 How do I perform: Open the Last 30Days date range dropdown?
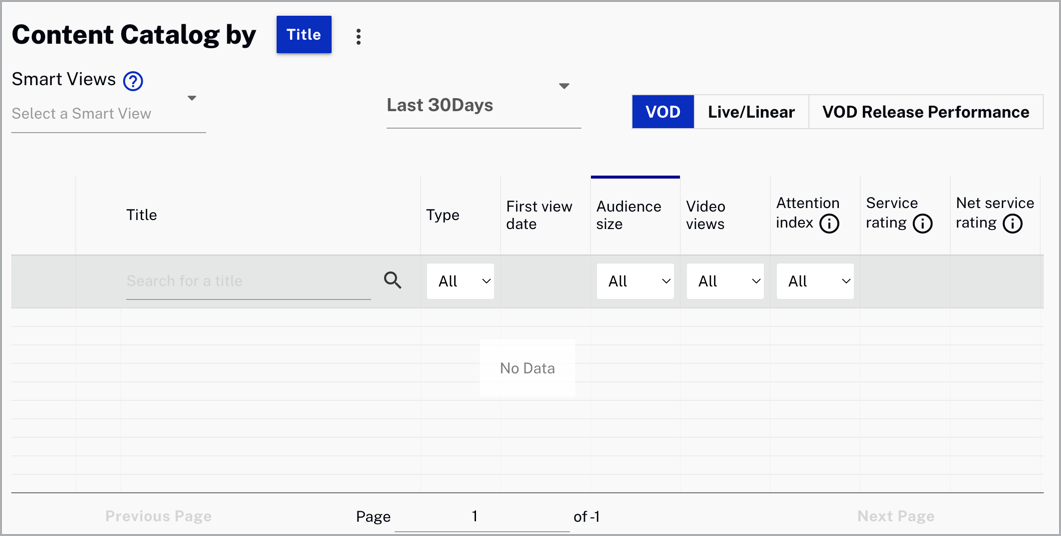click(483, 105)
